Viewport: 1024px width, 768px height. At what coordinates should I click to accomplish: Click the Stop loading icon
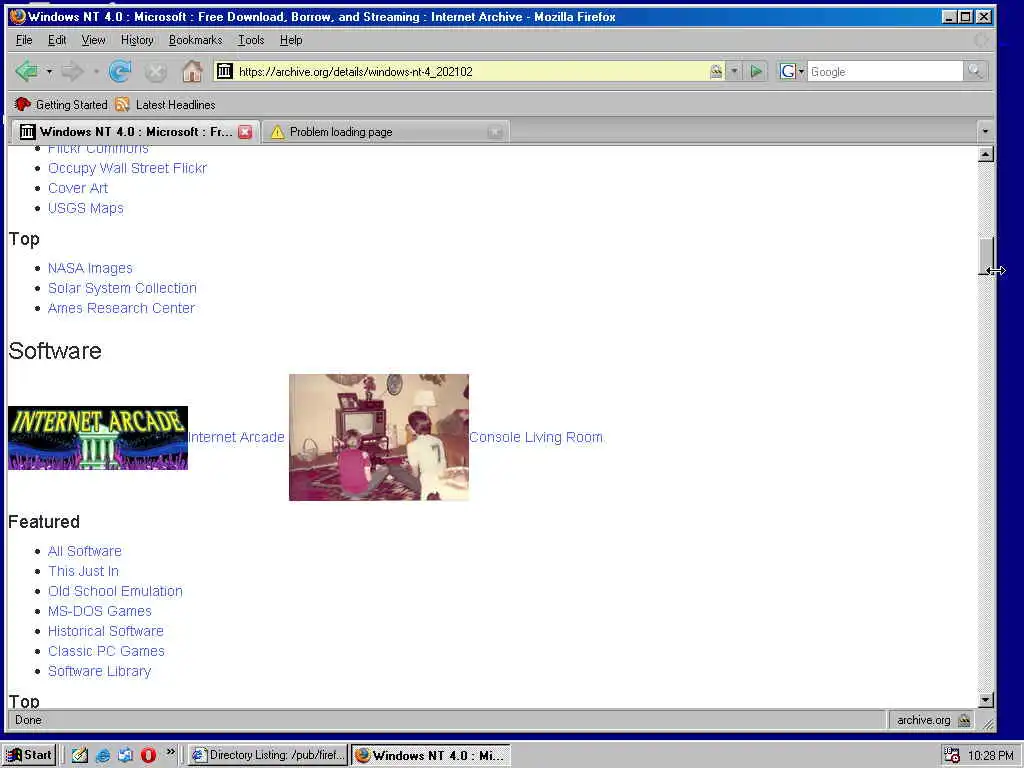155,72
